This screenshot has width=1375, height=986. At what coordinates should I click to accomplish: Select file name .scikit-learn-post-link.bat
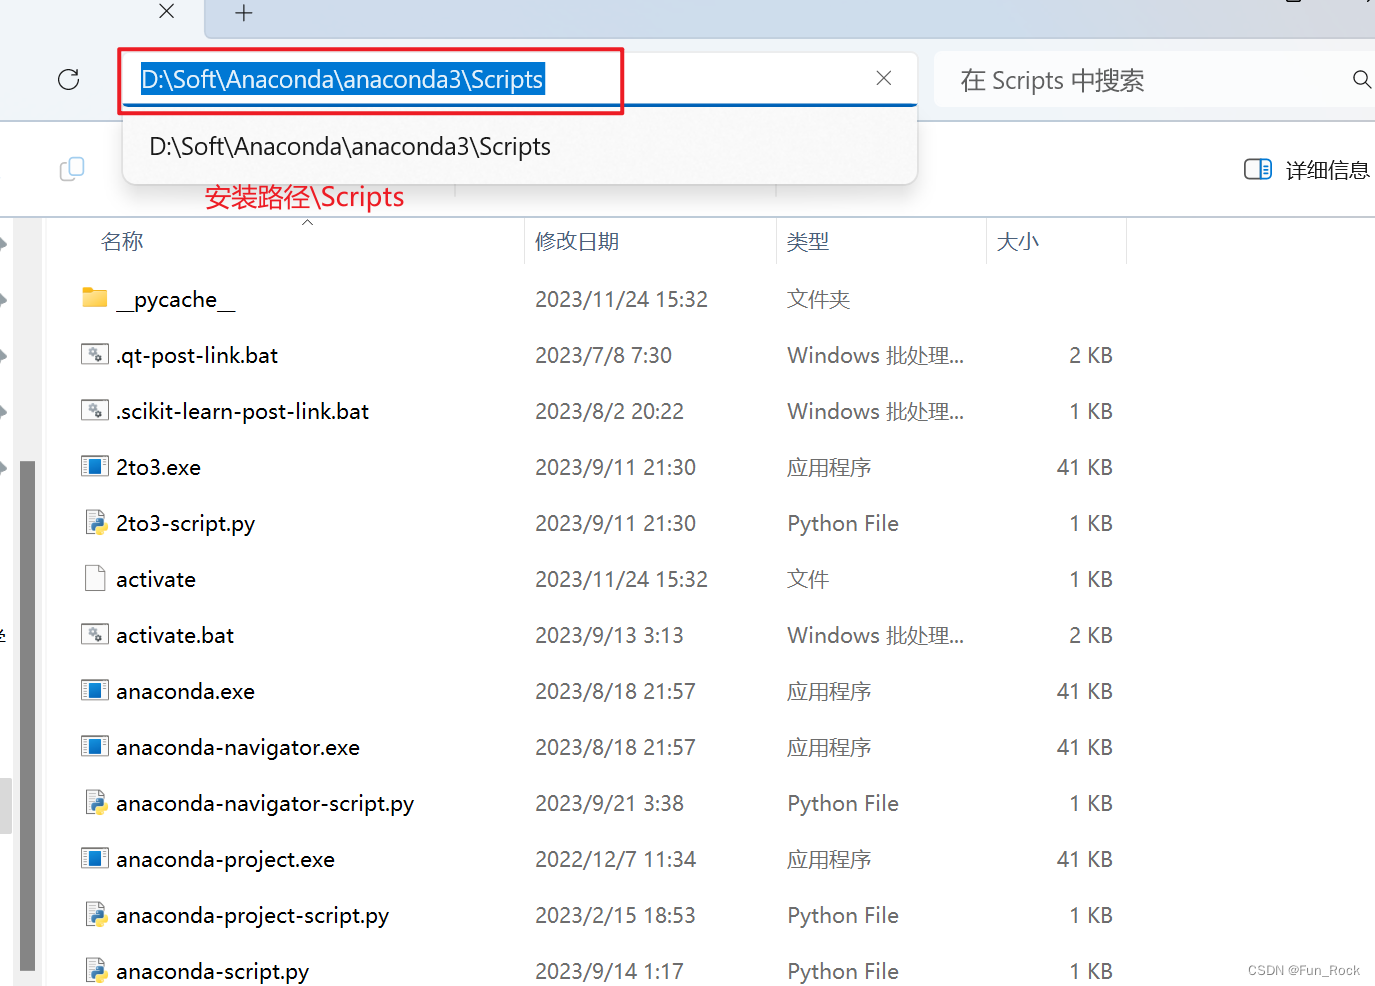243,411
